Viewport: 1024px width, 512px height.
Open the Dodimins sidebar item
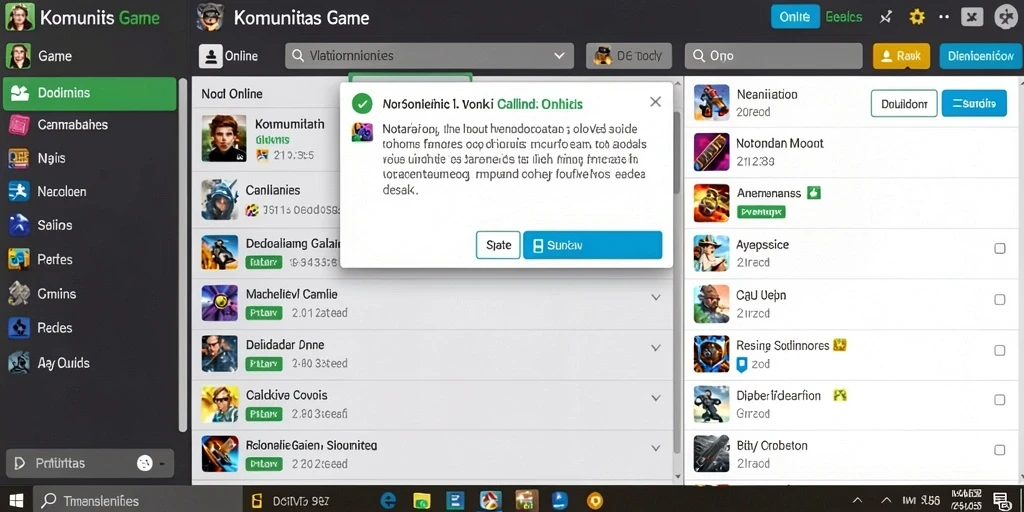pos(89,93)
